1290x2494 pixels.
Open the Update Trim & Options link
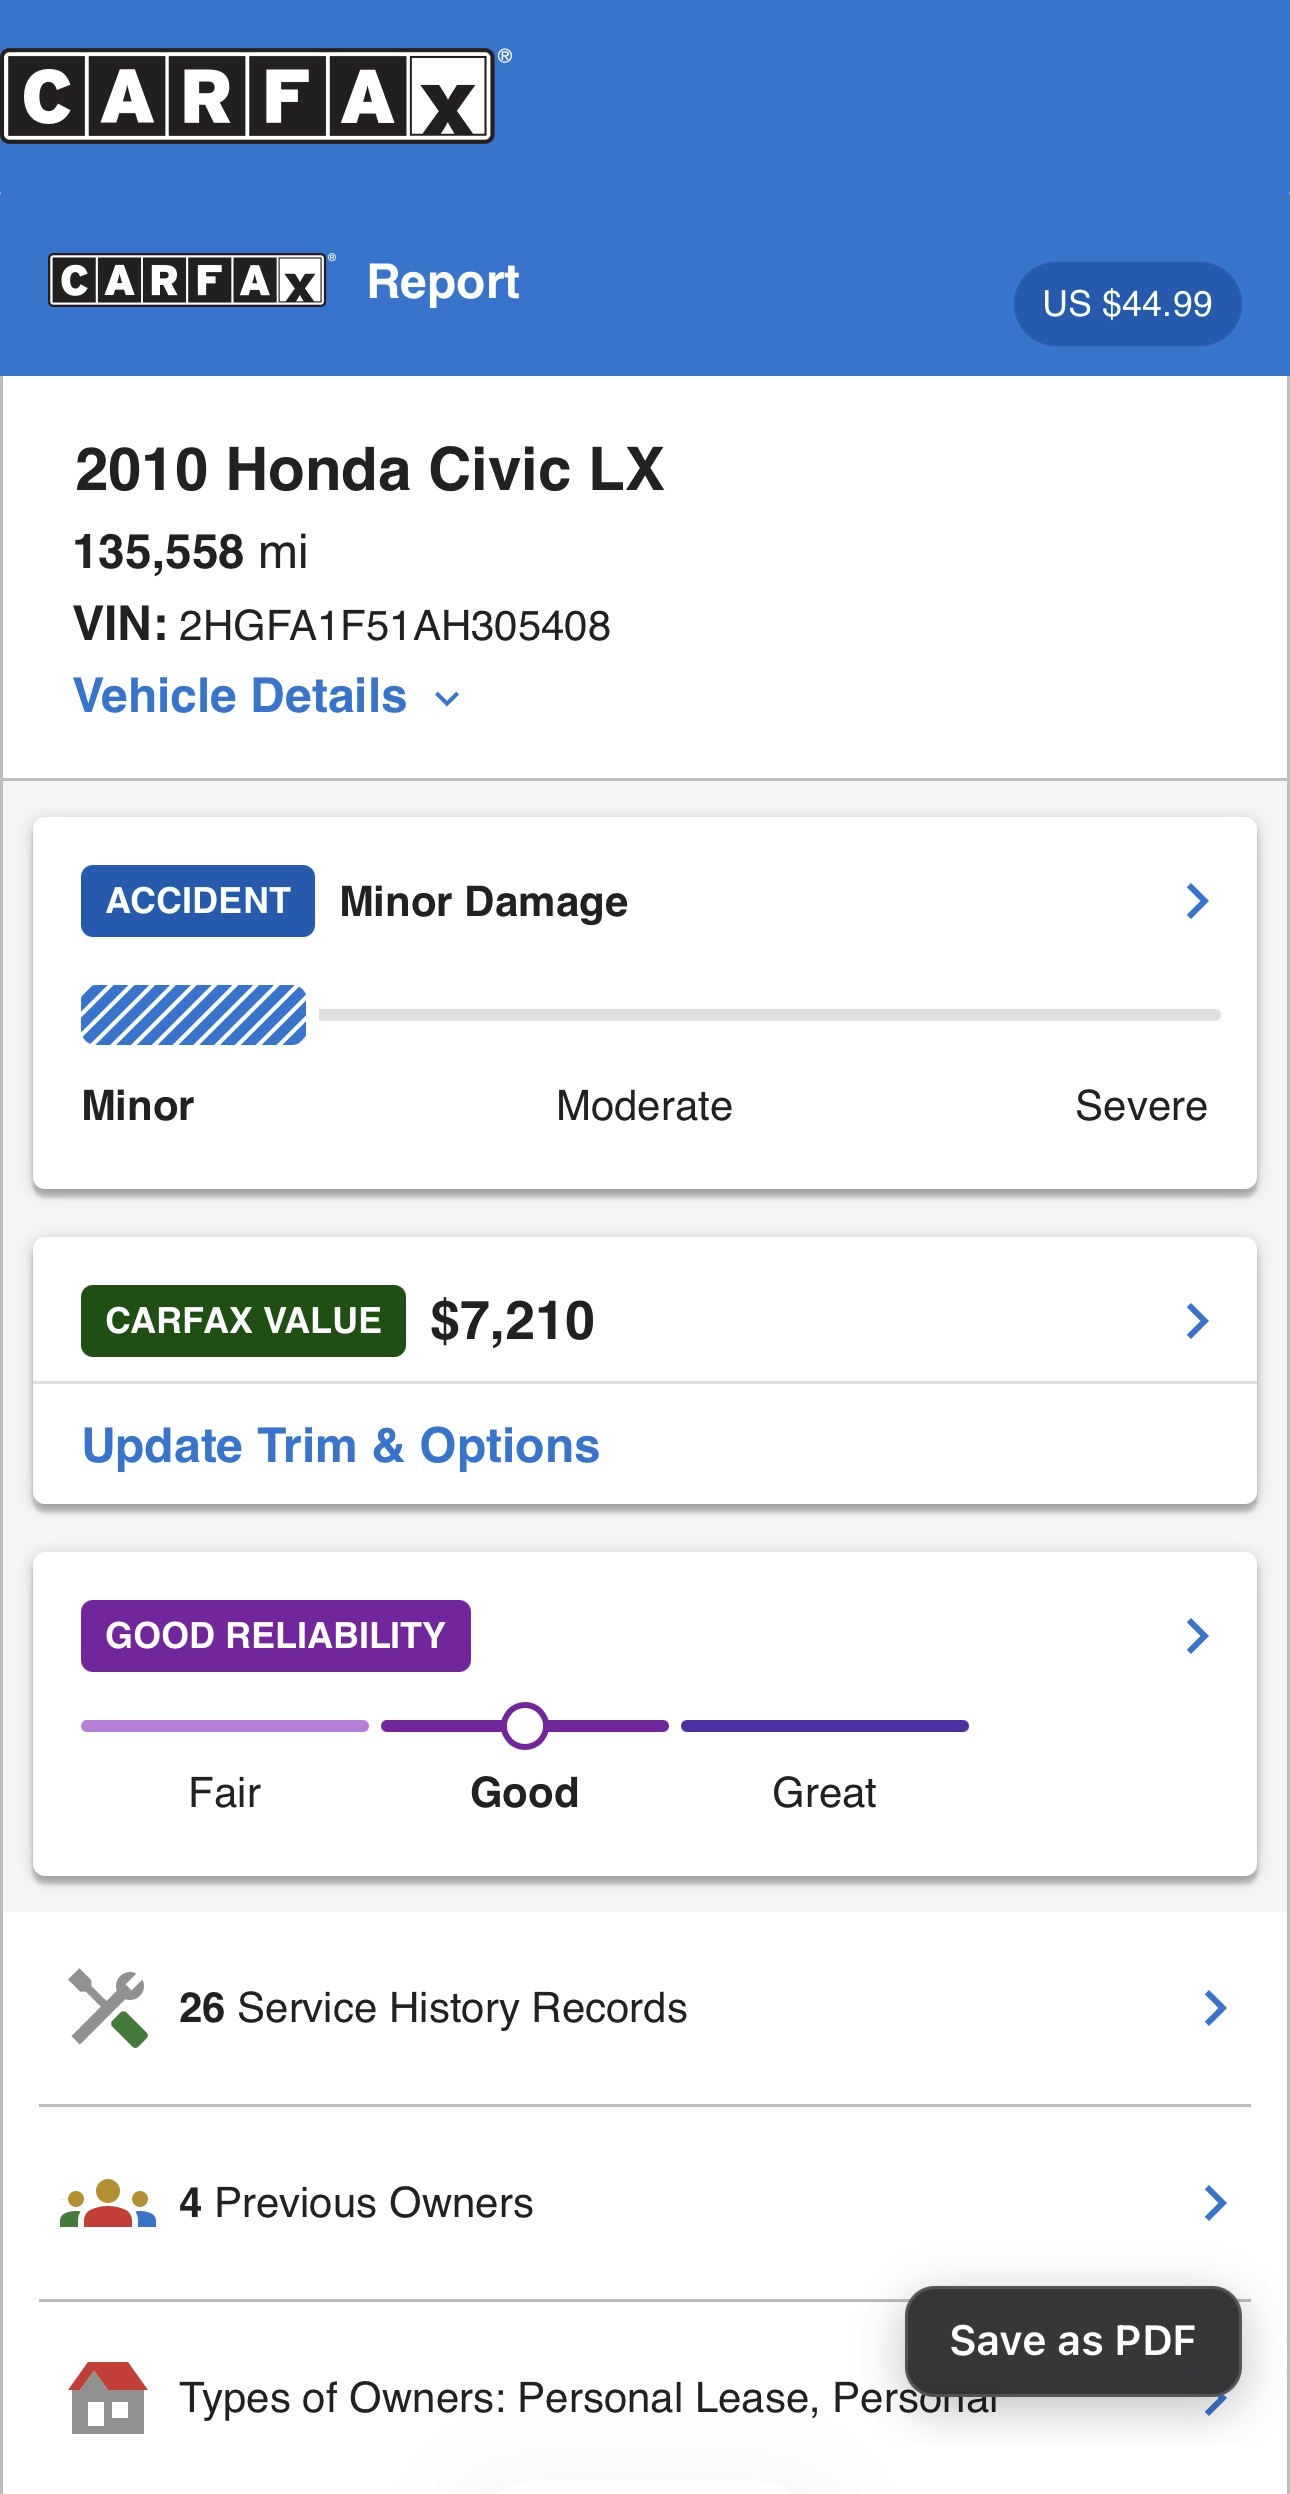(x=341, y=1446)
